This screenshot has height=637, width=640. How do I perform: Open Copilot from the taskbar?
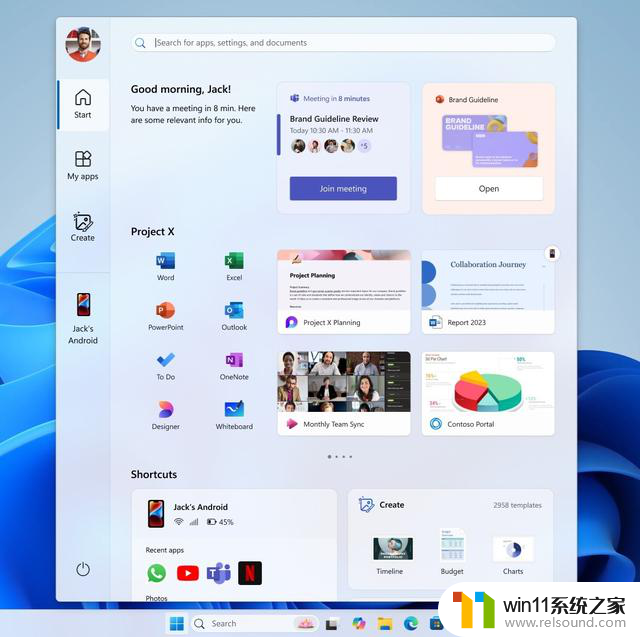pyautogui.click(x=359, y=623)
